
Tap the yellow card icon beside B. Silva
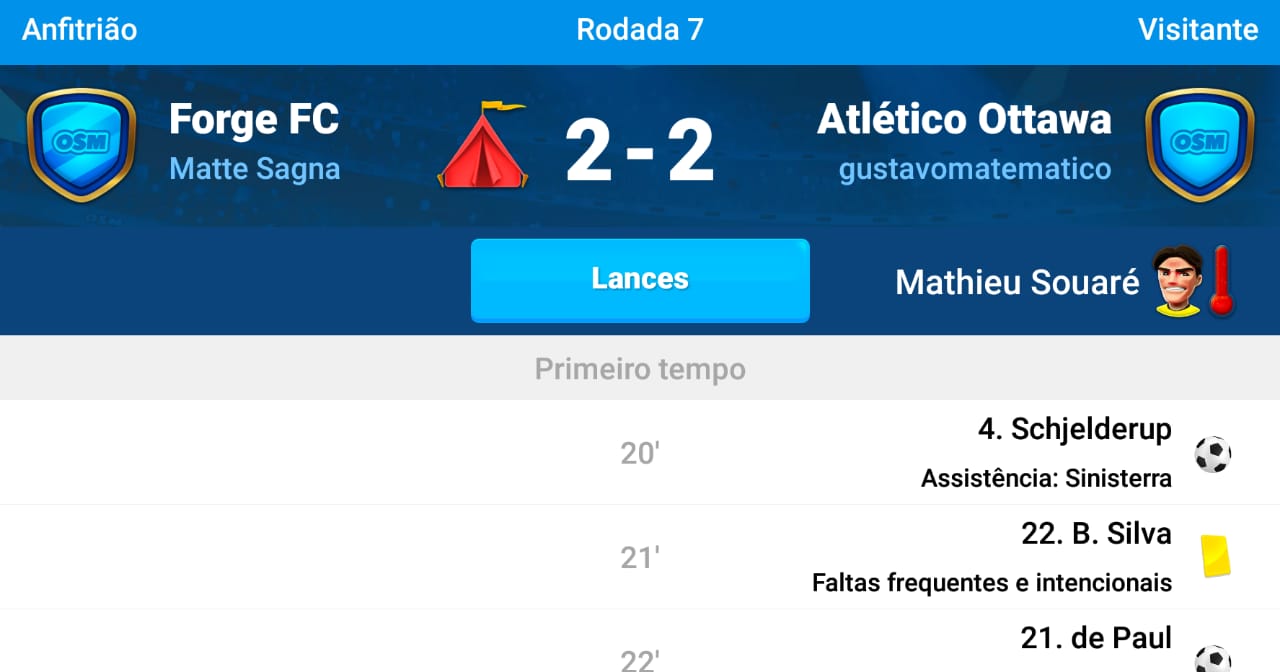[x=1214, y=556]
